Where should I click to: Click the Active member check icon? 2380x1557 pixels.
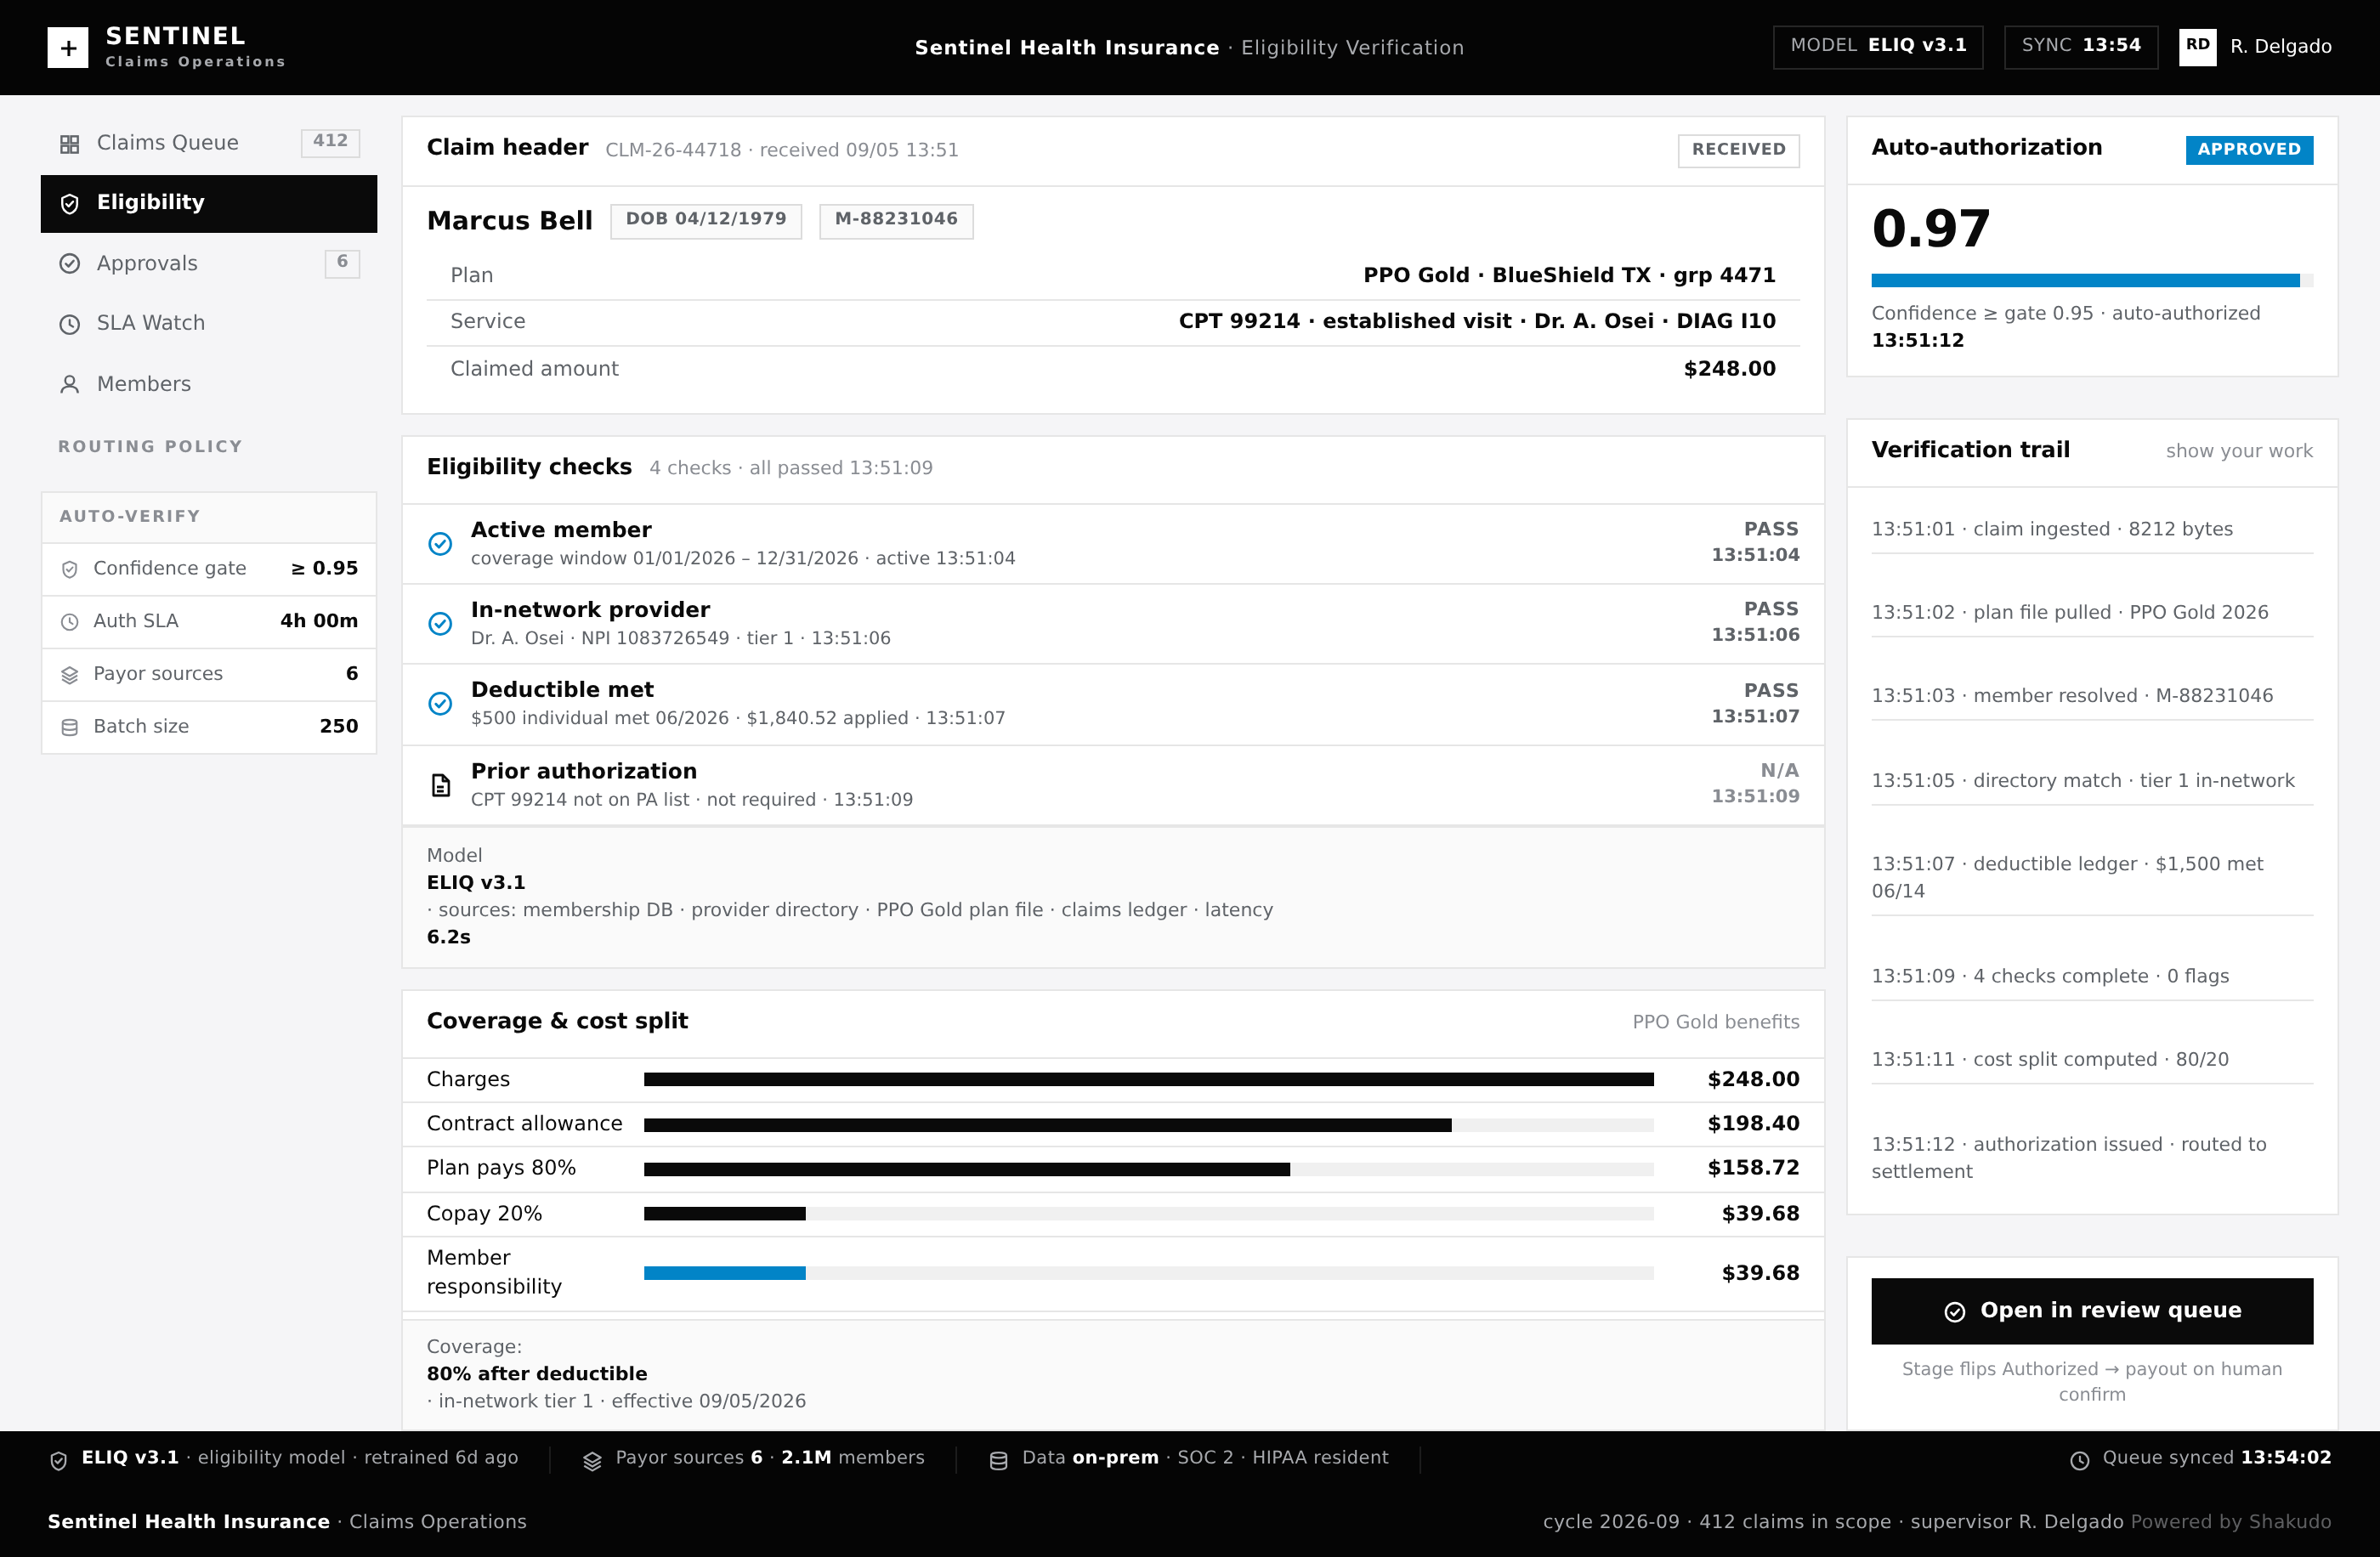point(440,544)
